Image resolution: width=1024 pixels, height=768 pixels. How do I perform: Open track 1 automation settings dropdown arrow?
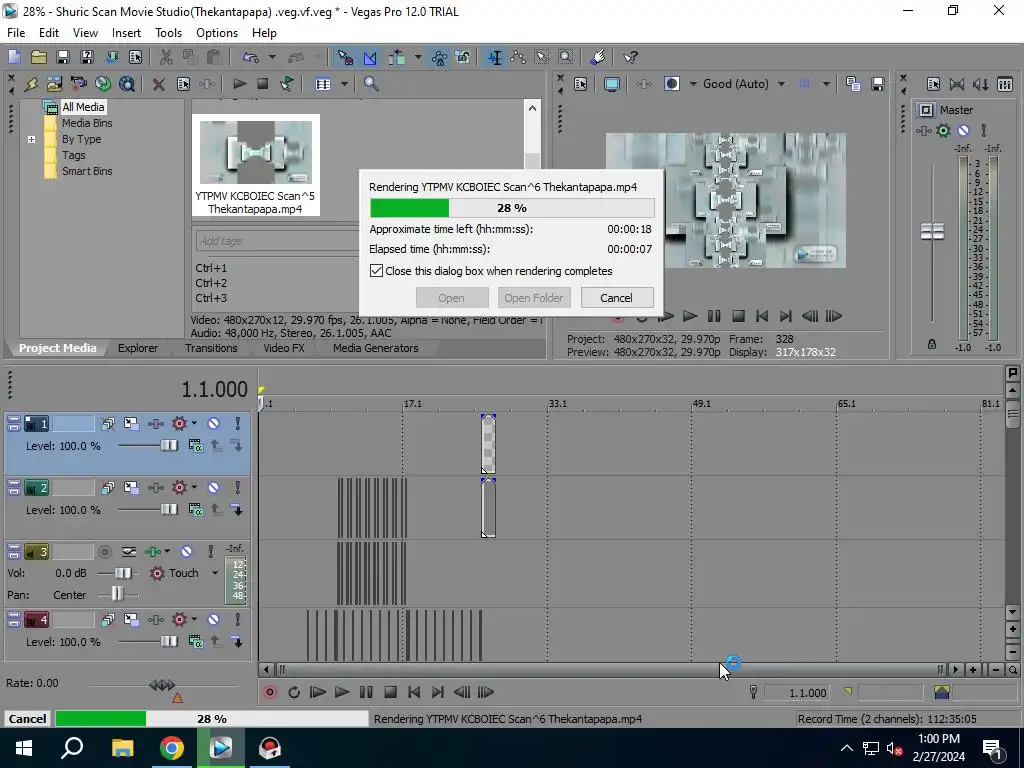(194, 424)
